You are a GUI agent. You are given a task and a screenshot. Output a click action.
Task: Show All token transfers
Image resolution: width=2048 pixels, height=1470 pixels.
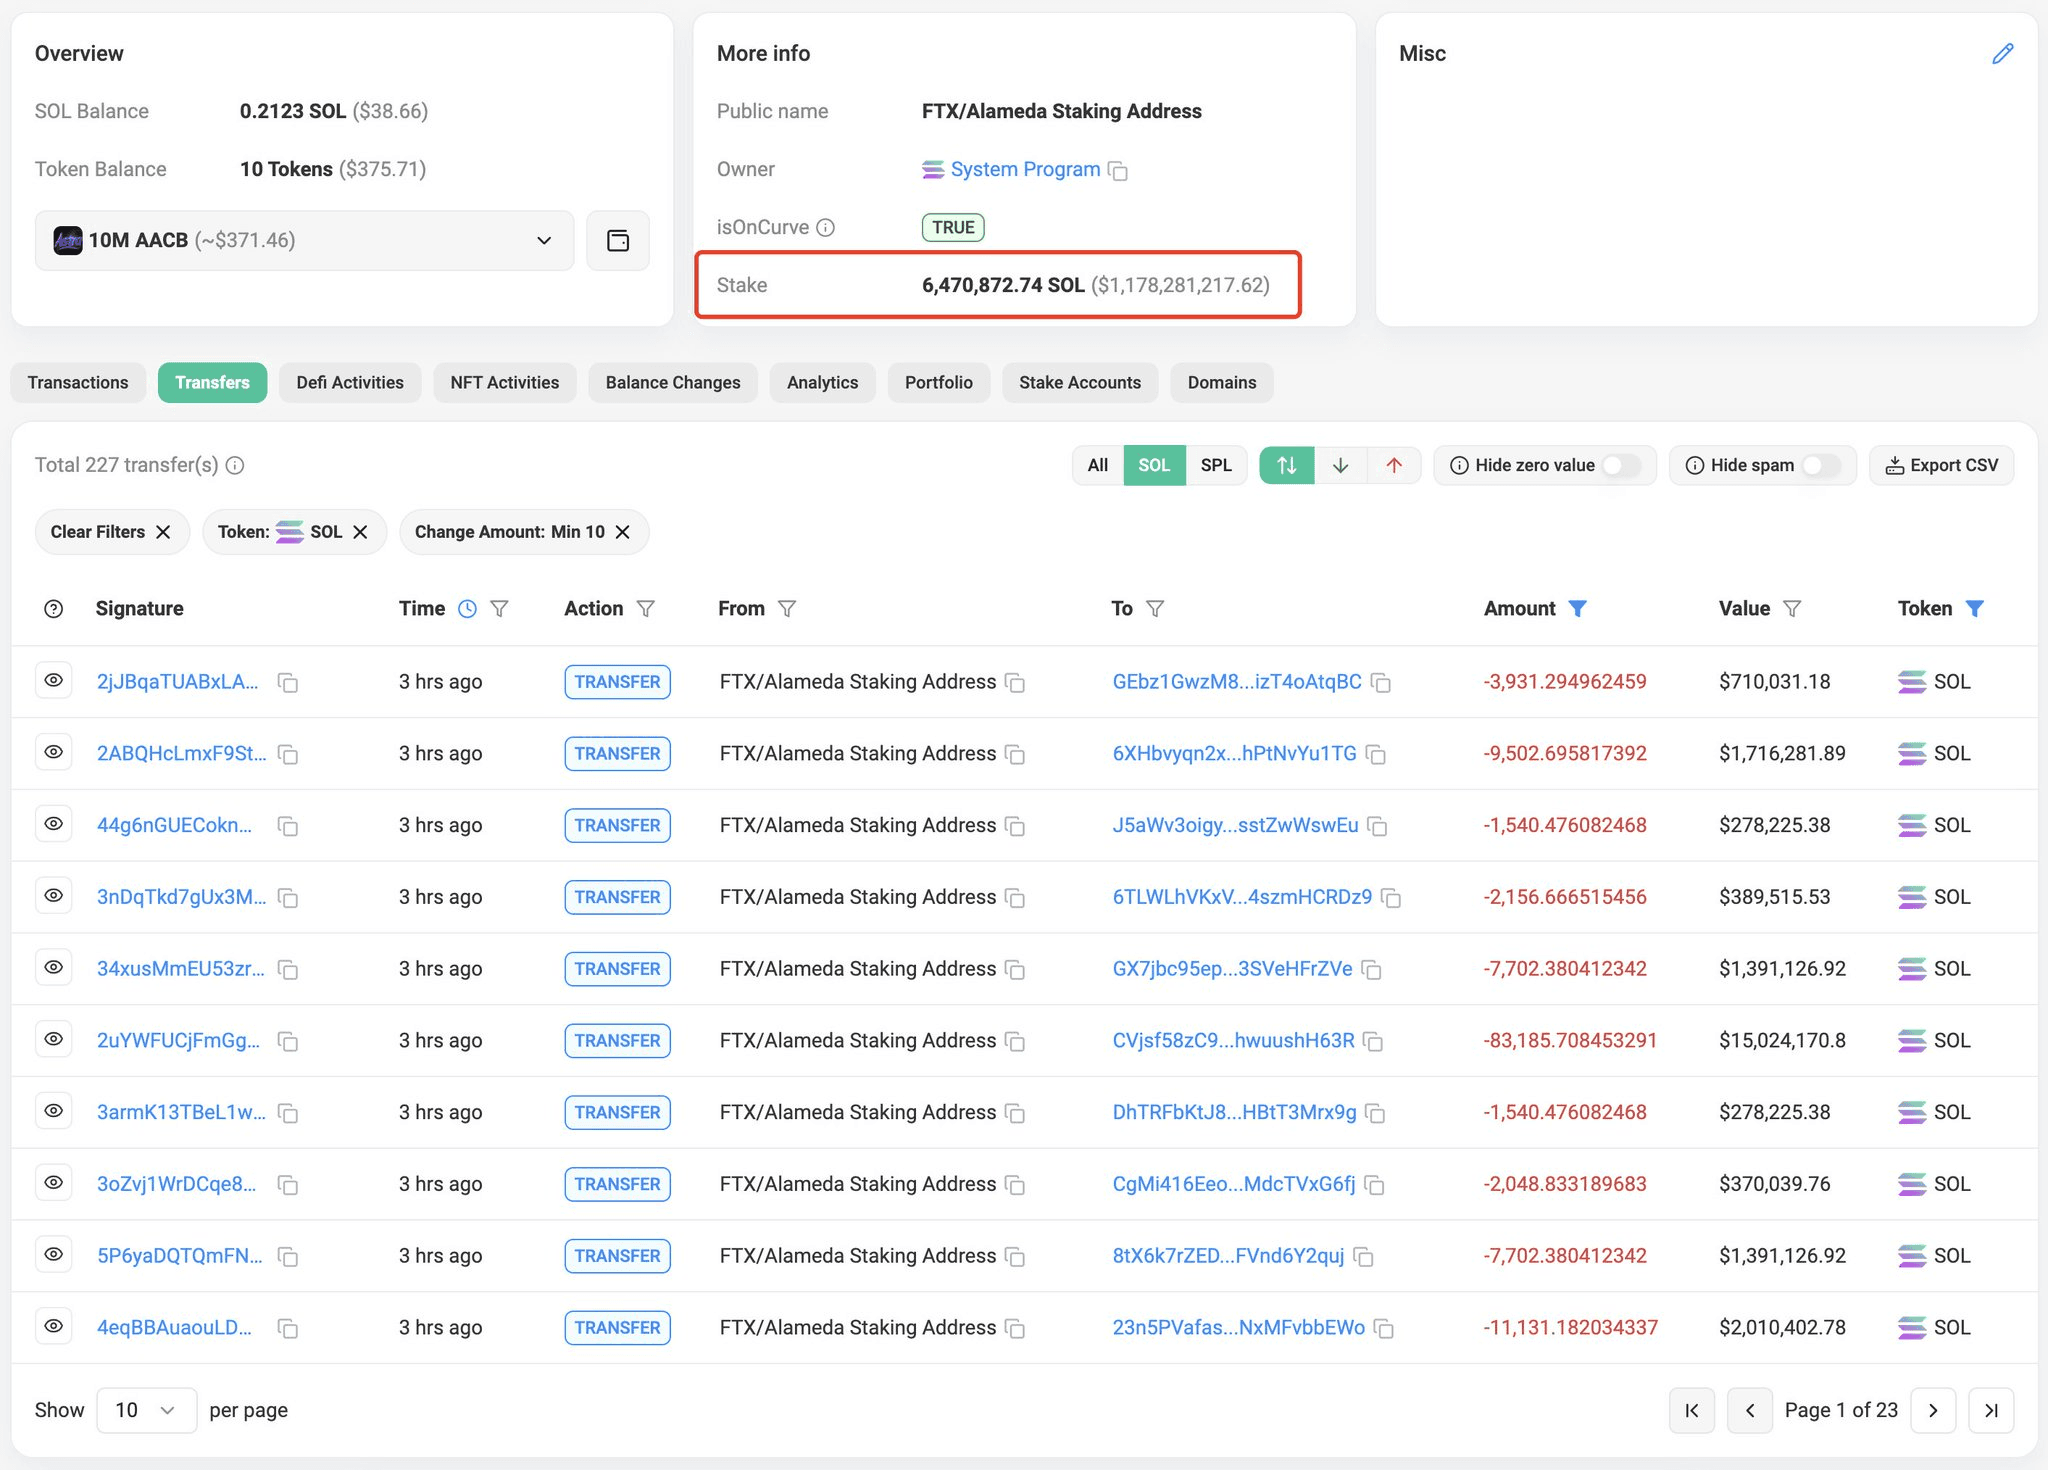(x=1098, y=465)
